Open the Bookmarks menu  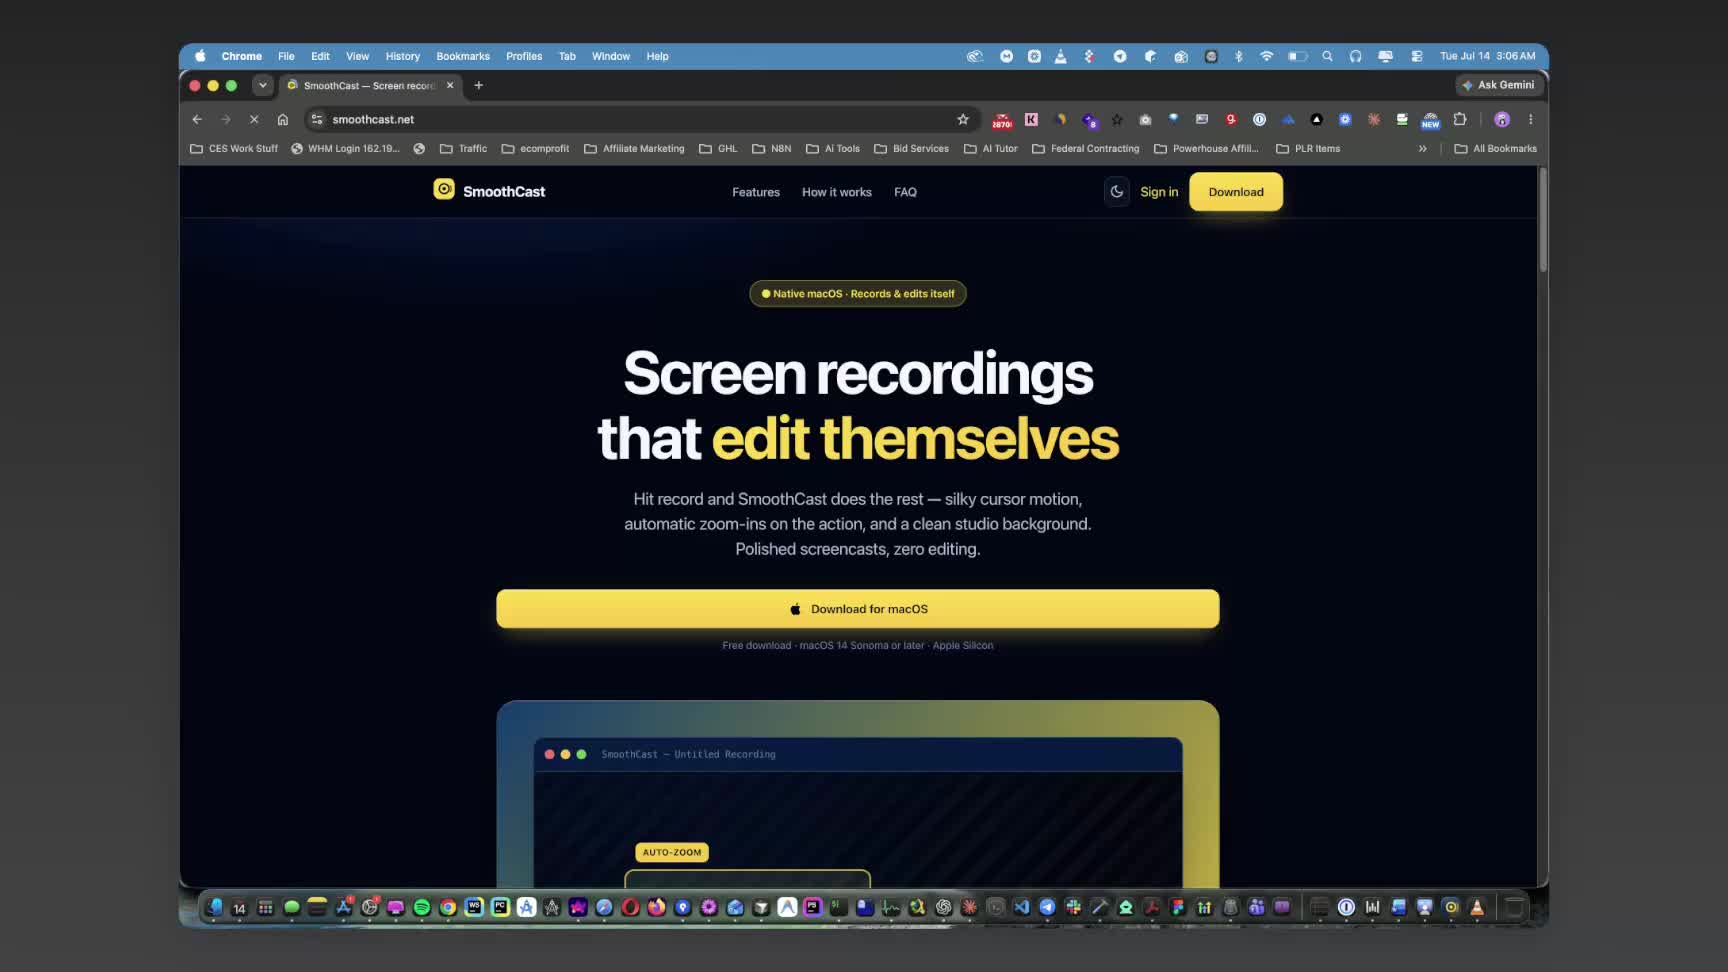click(x=463, y=56)
